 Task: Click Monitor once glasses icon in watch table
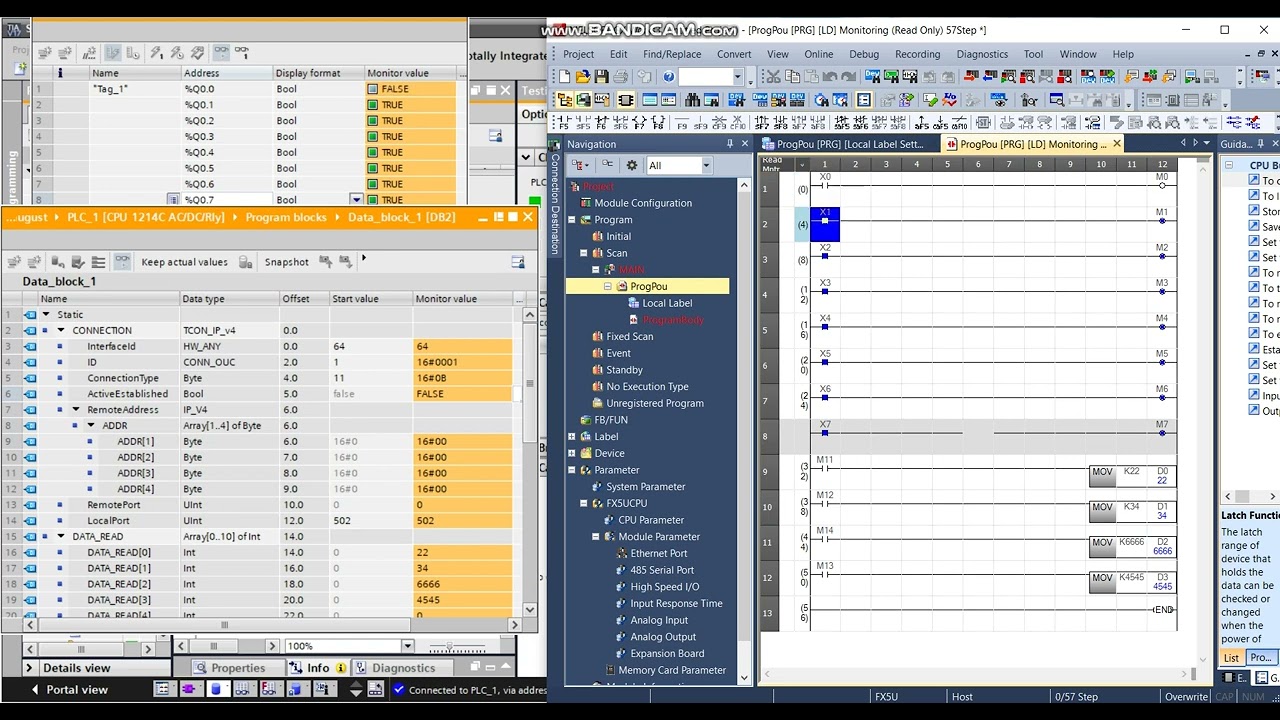(x=242, y=51)
